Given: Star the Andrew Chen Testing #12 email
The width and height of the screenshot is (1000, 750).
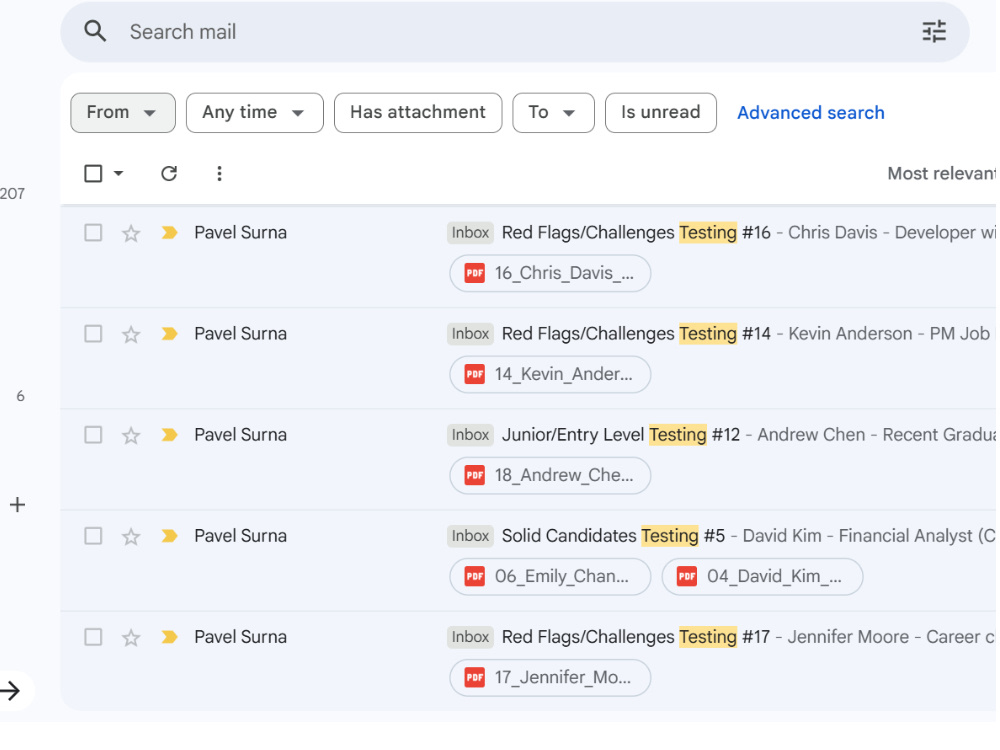Looking at the screenshot, I should tap(131, 436).
